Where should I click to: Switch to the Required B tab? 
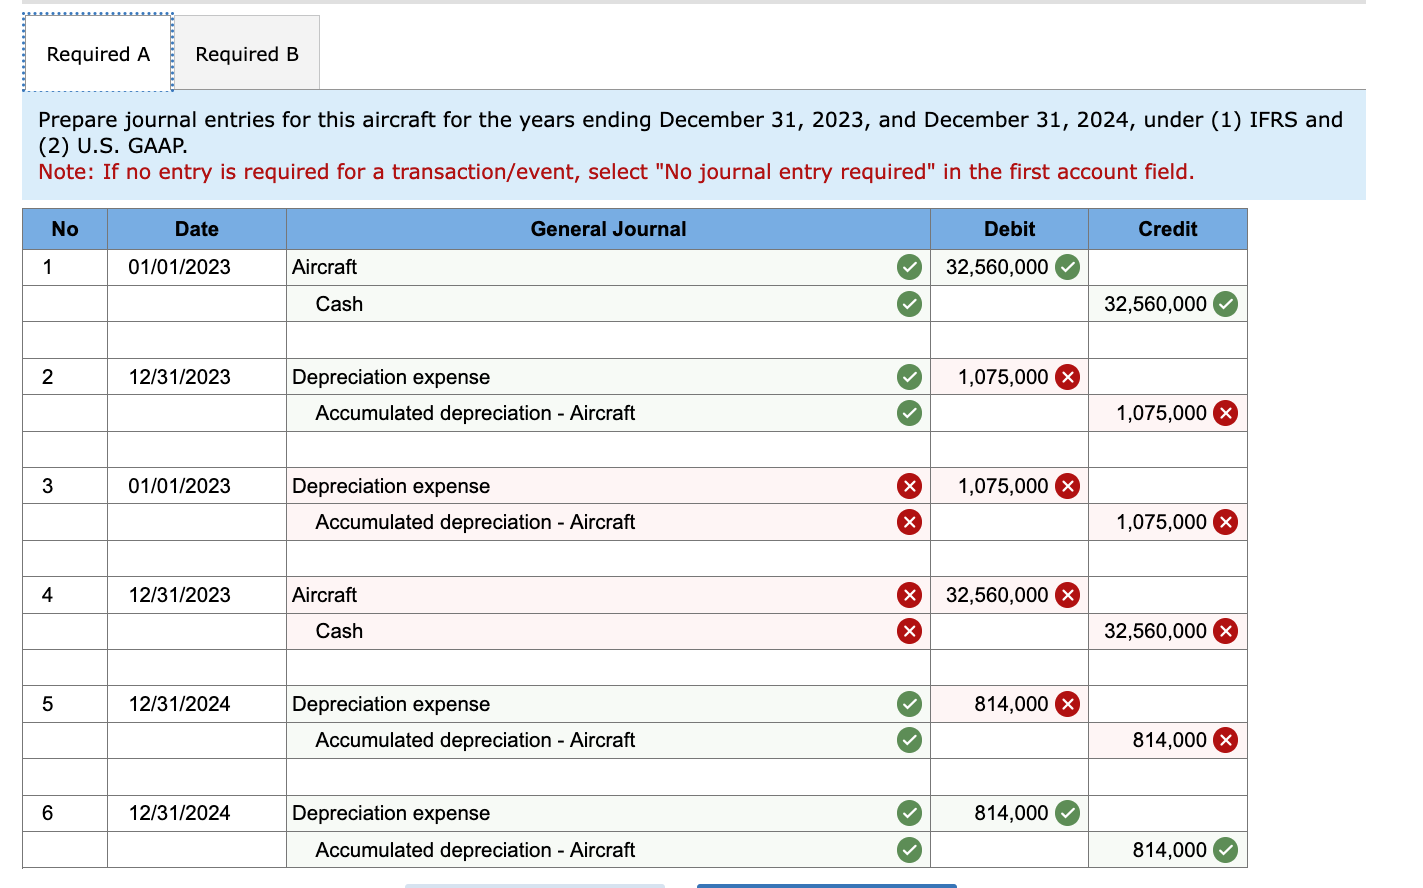pos(246,53)
